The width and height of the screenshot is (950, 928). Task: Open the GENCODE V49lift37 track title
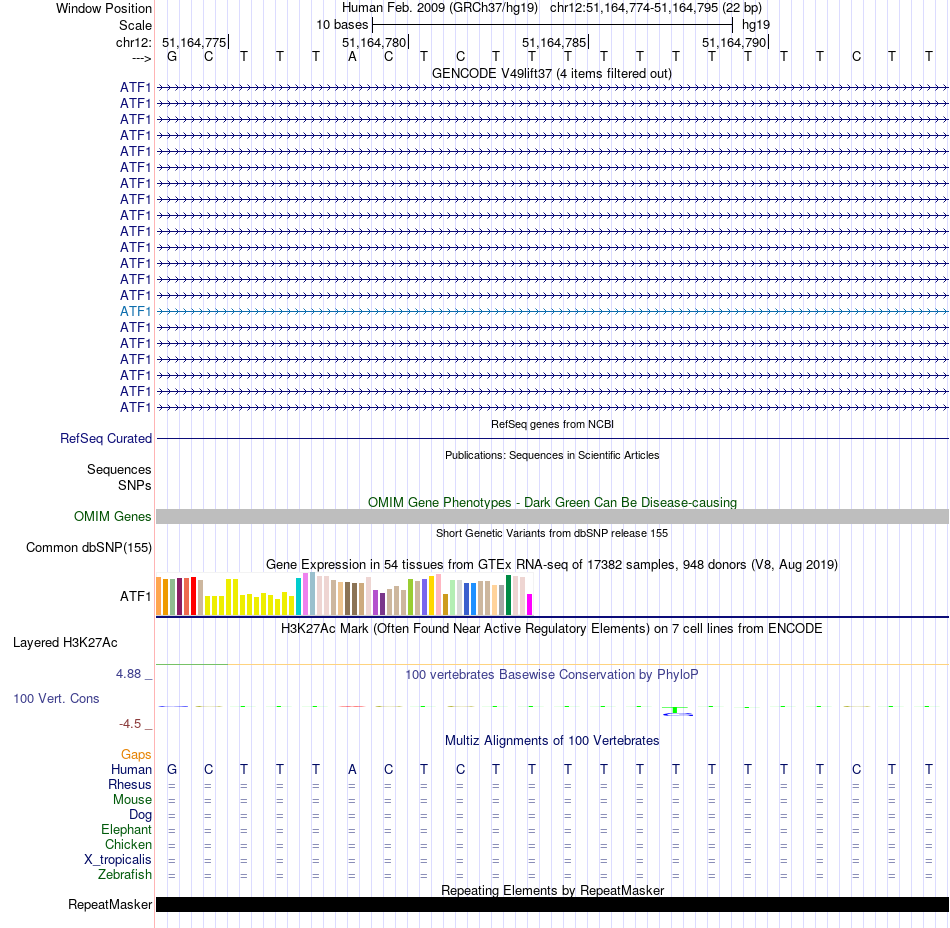pyautogui.click(x=552, y=73)
